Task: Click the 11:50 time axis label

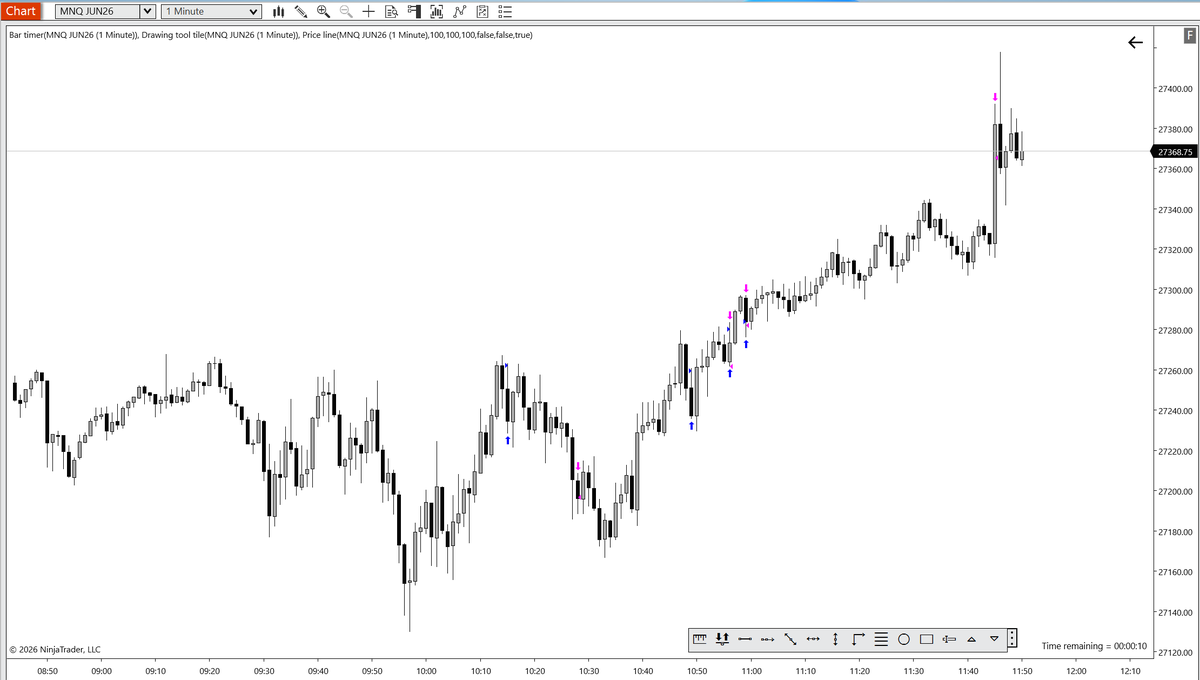Action: [x=1022, y=672]
